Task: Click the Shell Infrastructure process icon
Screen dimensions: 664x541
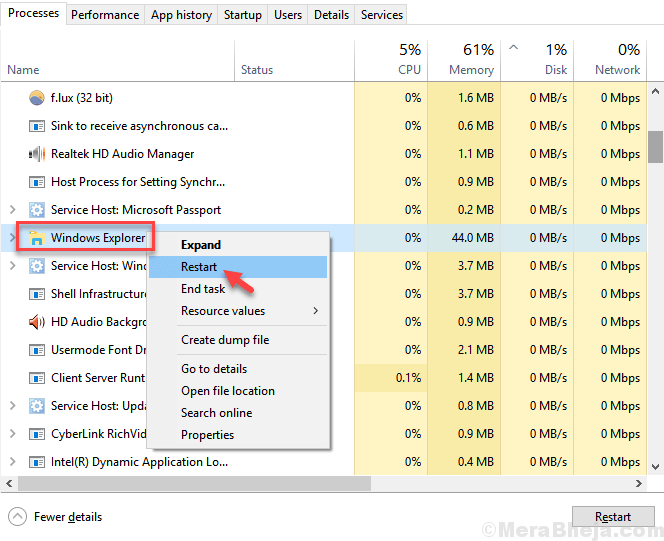Action: [x=37, y=294]
